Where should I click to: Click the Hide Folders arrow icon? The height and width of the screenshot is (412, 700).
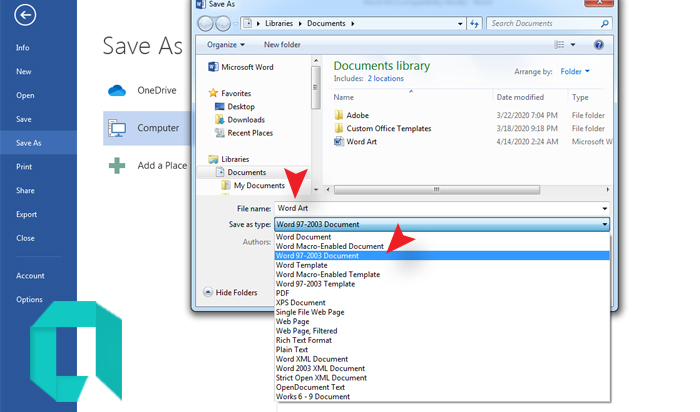tap(208, 292)
